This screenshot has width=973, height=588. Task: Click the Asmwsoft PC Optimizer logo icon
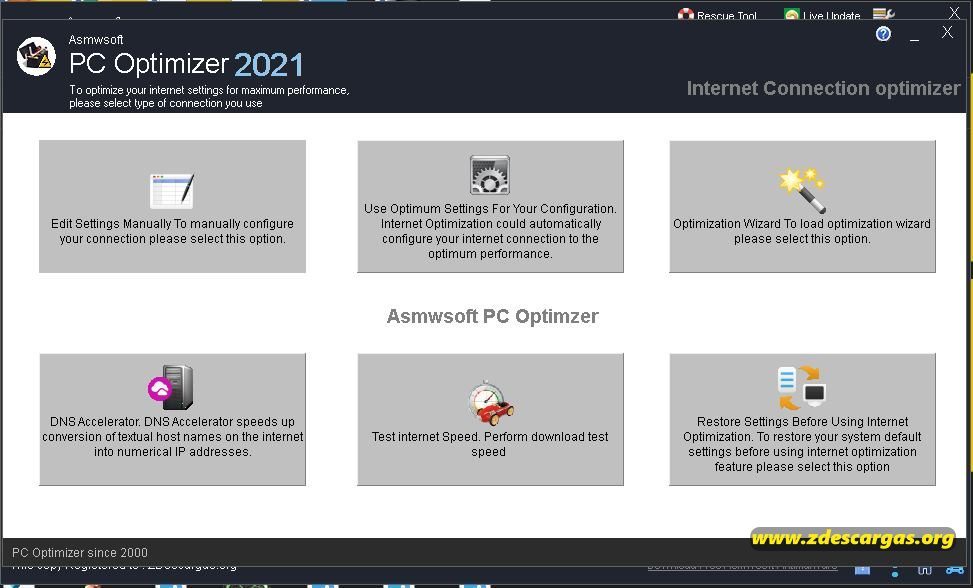36,56
